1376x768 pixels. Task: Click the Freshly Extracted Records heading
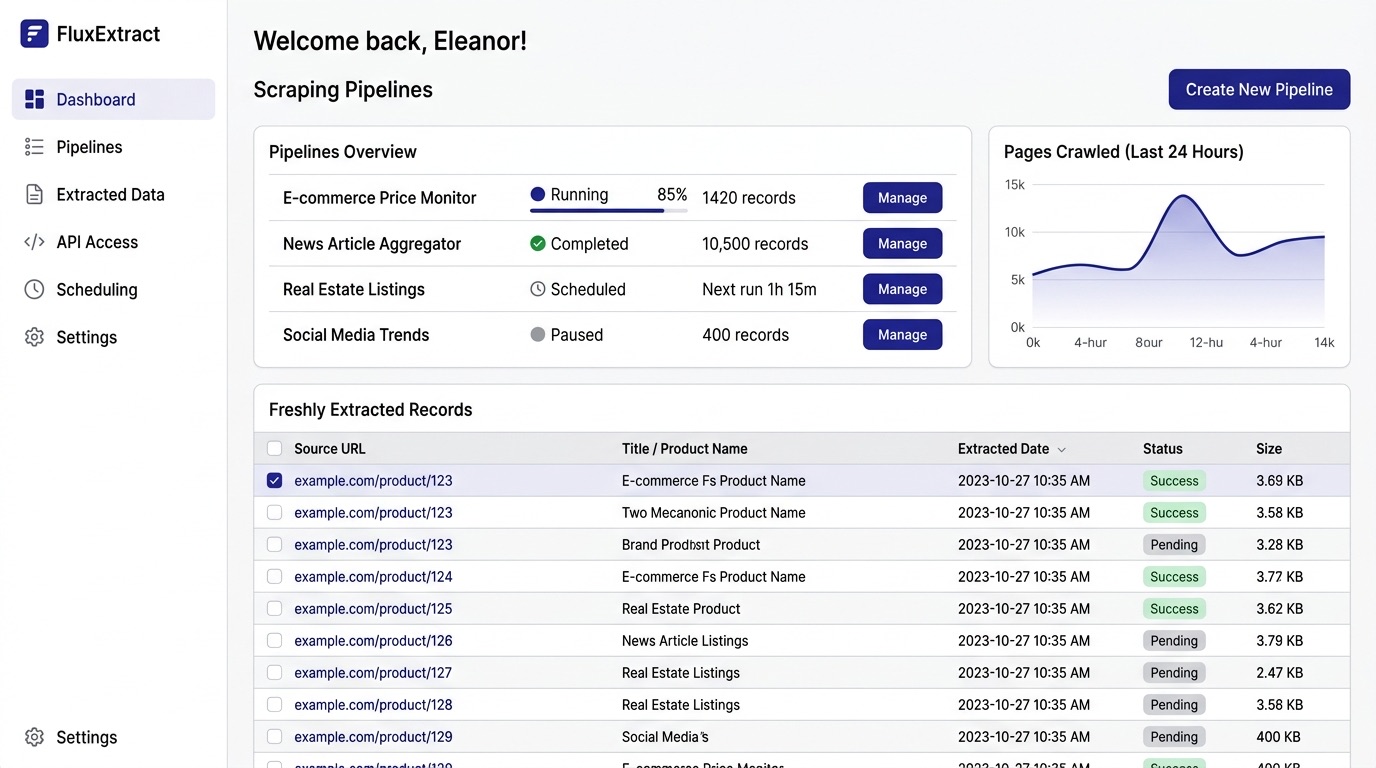[x=370, y=410]
